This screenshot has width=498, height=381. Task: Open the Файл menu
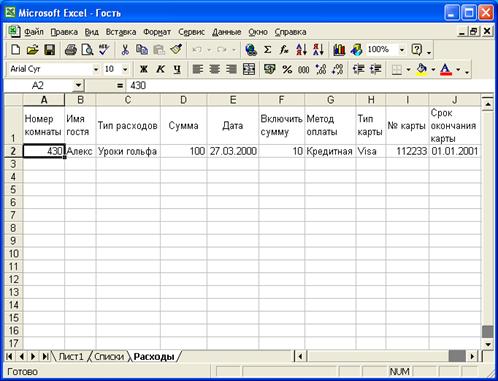pyautogui.click(x=34, y=32)
